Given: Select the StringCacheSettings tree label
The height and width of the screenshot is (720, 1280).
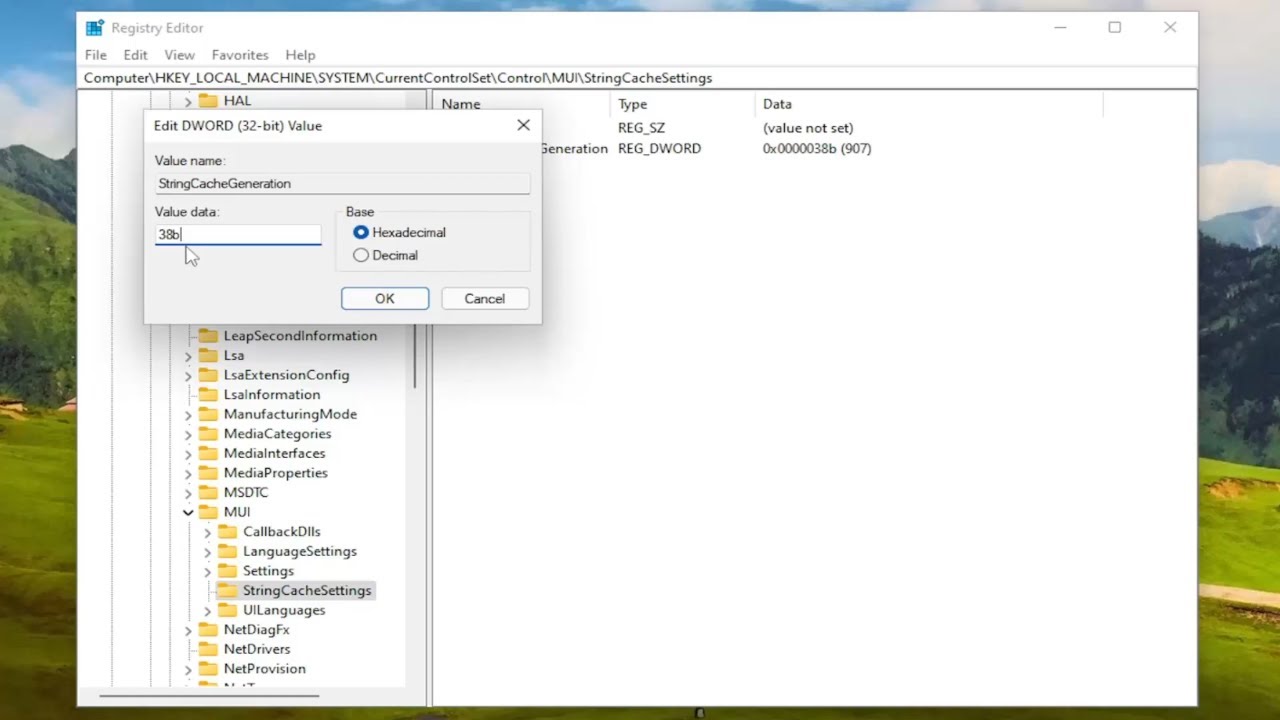Looking at the screenshot, I should tap(307, 591).
